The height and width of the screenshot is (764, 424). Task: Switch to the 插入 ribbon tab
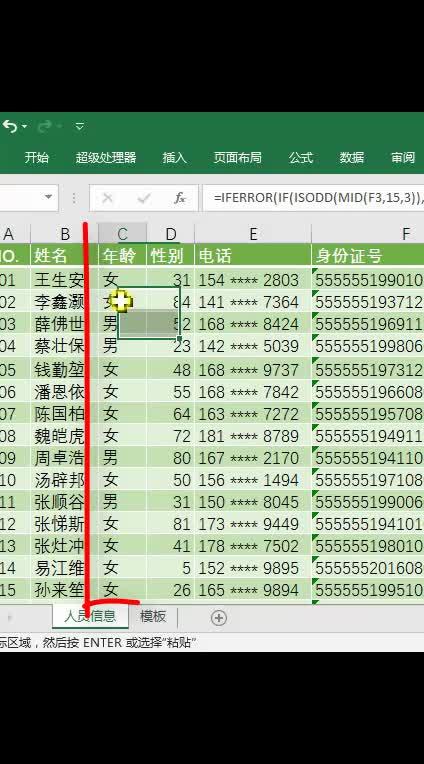[174, 157]
